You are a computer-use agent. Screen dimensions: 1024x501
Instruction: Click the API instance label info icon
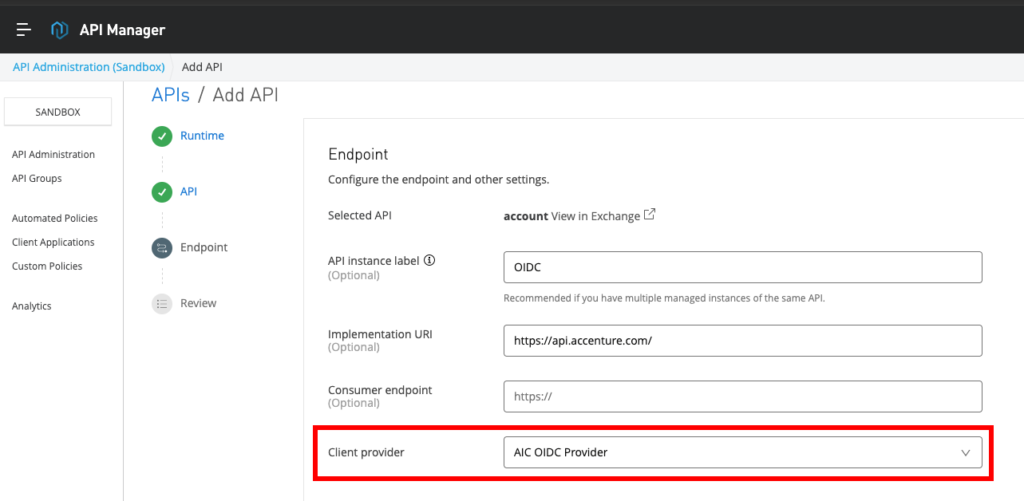tap(429, 260)
